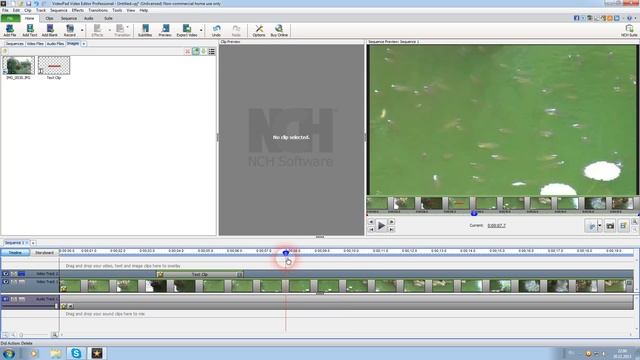Viewport: 640px width, 360px height.
Task: Click the preview zoom in magnifier
Action: (x=635, y=222)
